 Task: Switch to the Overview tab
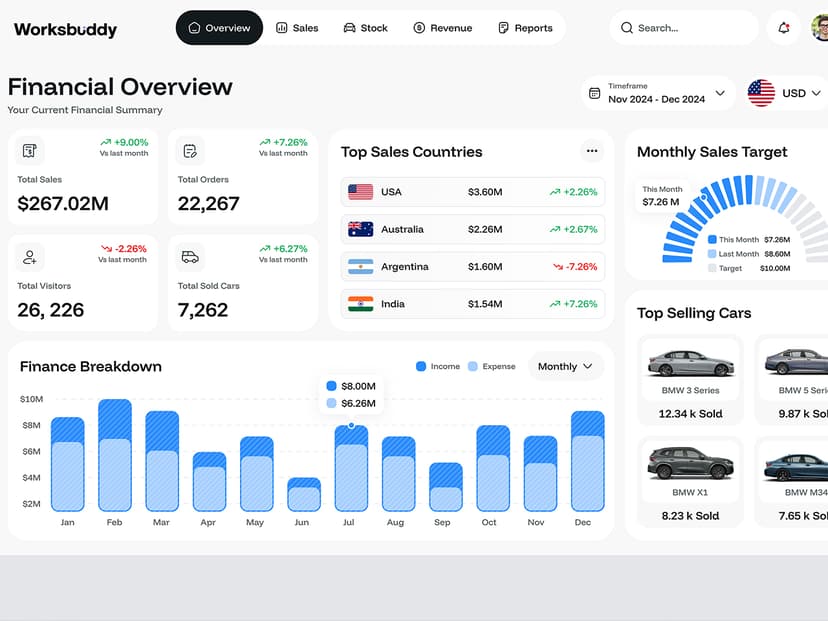219,27
